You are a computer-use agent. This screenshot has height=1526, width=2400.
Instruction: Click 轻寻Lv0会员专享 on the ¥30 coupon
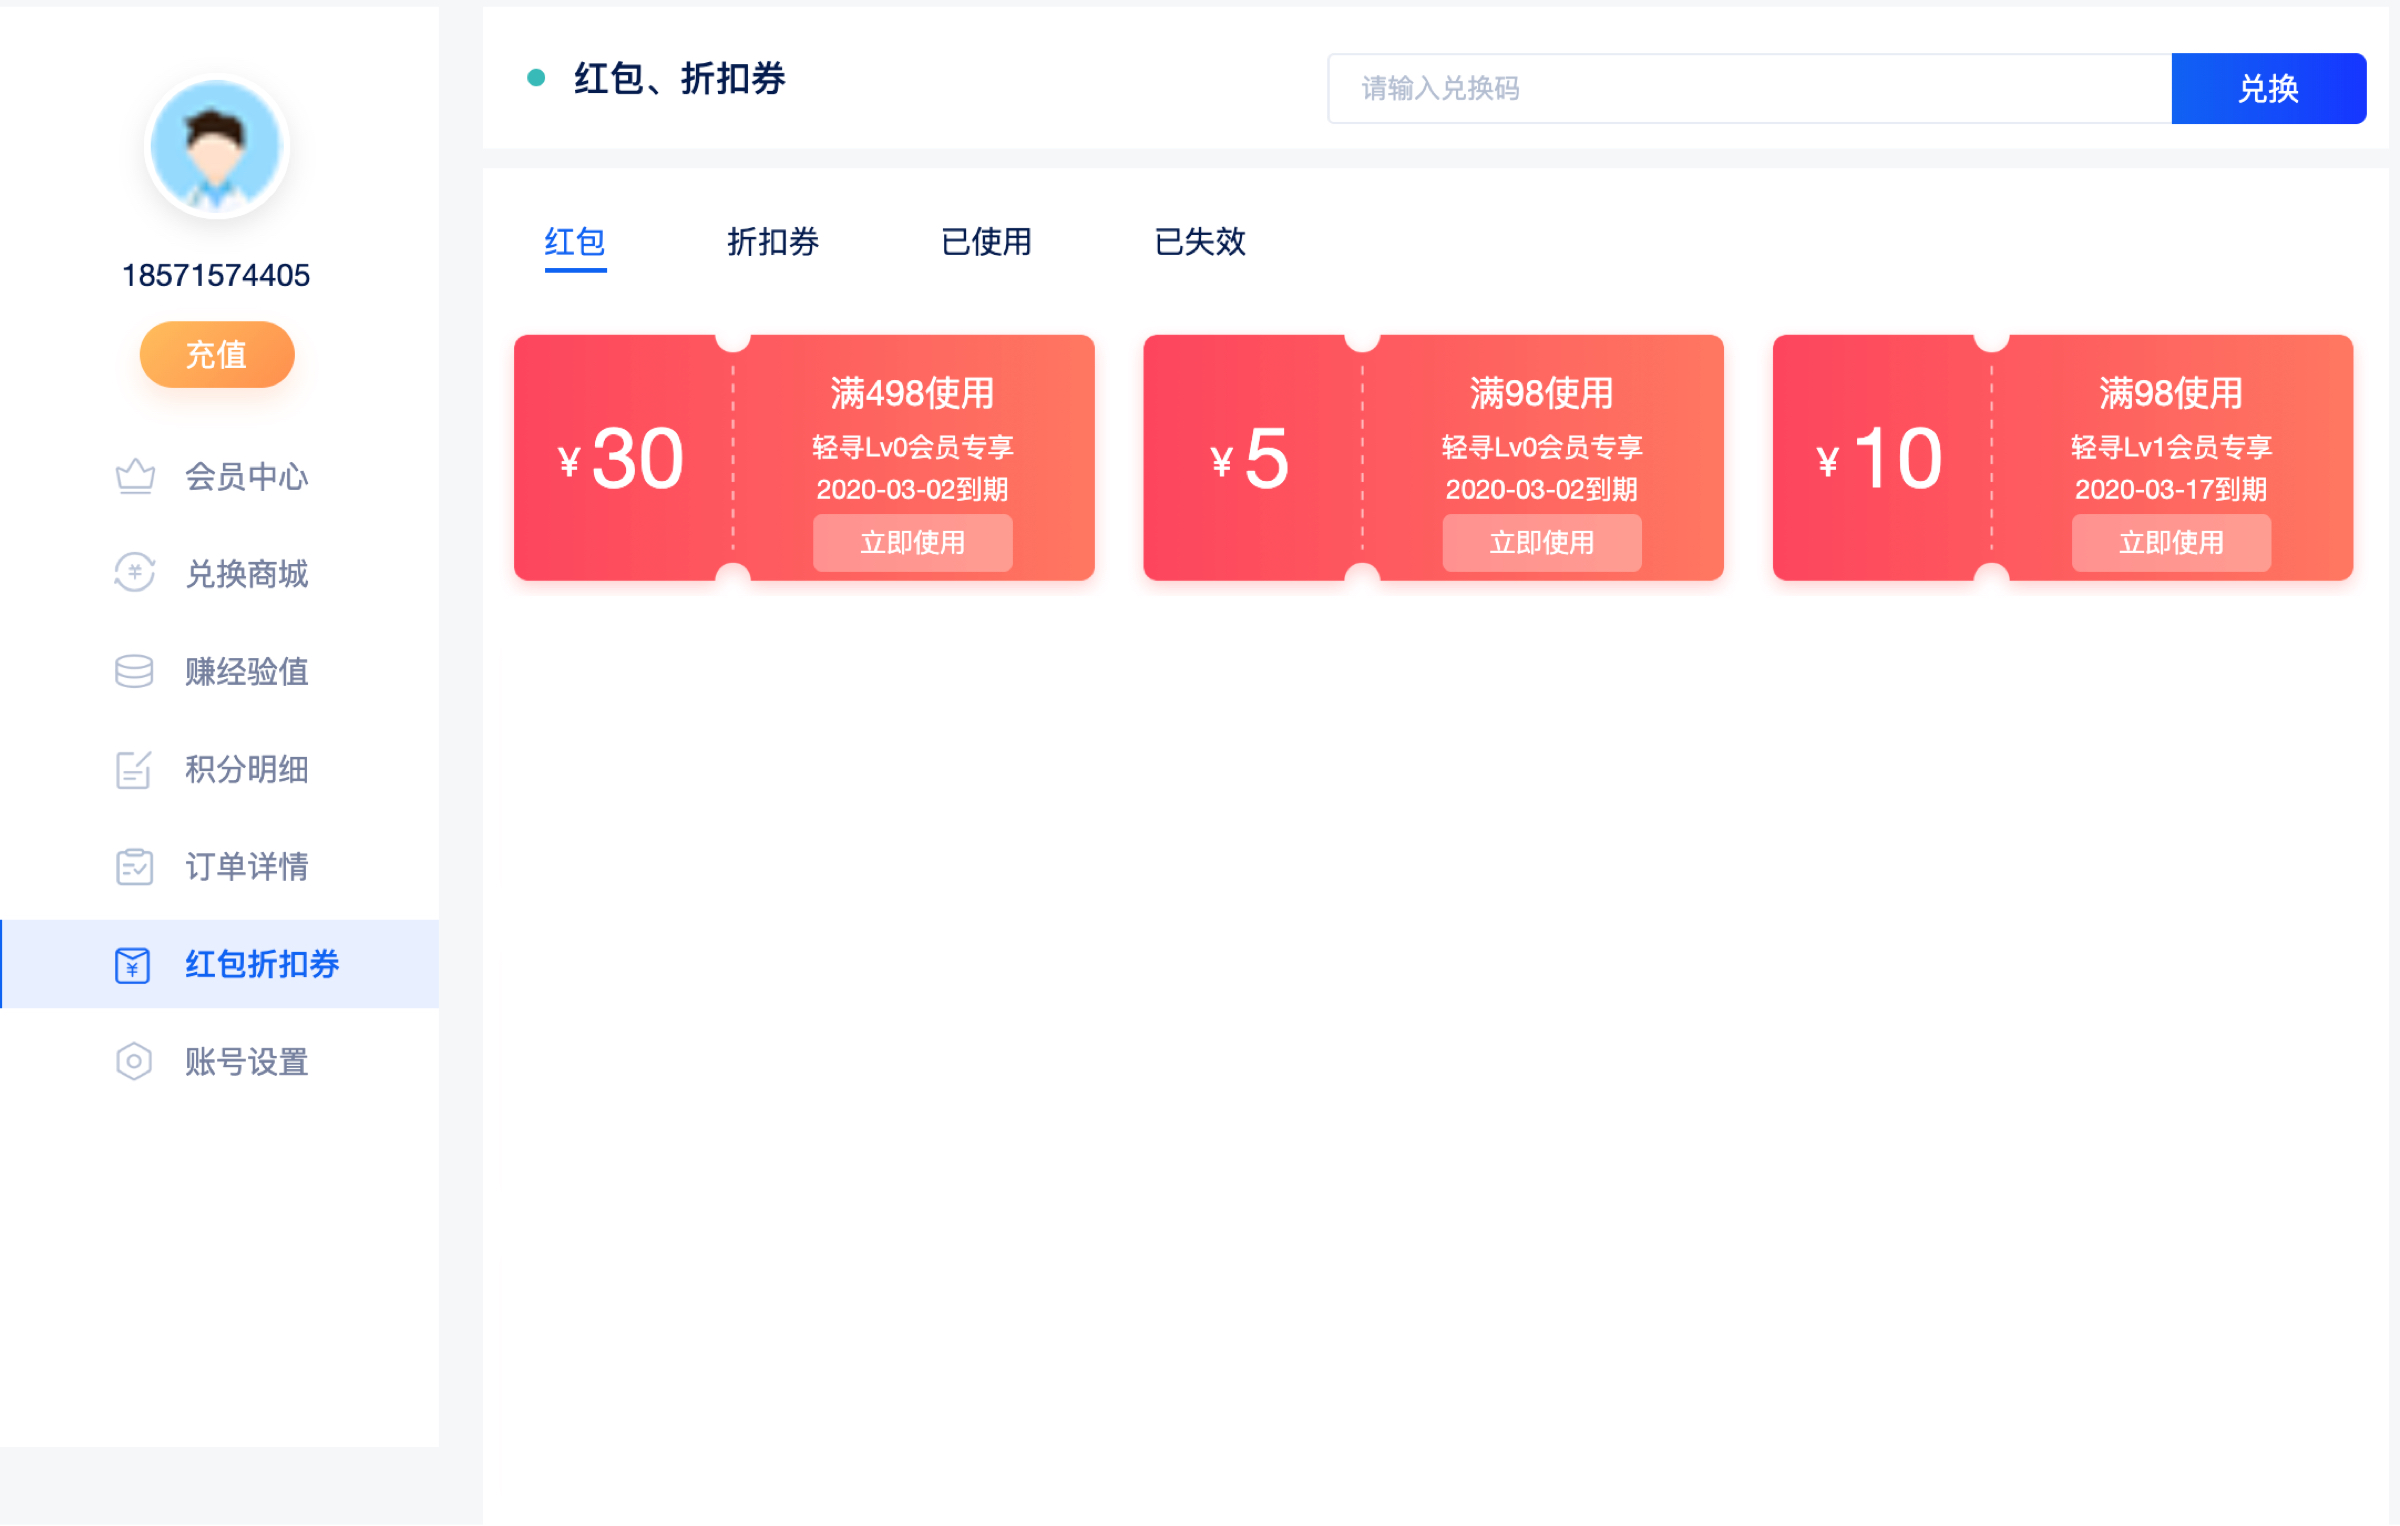coord(912,447)
